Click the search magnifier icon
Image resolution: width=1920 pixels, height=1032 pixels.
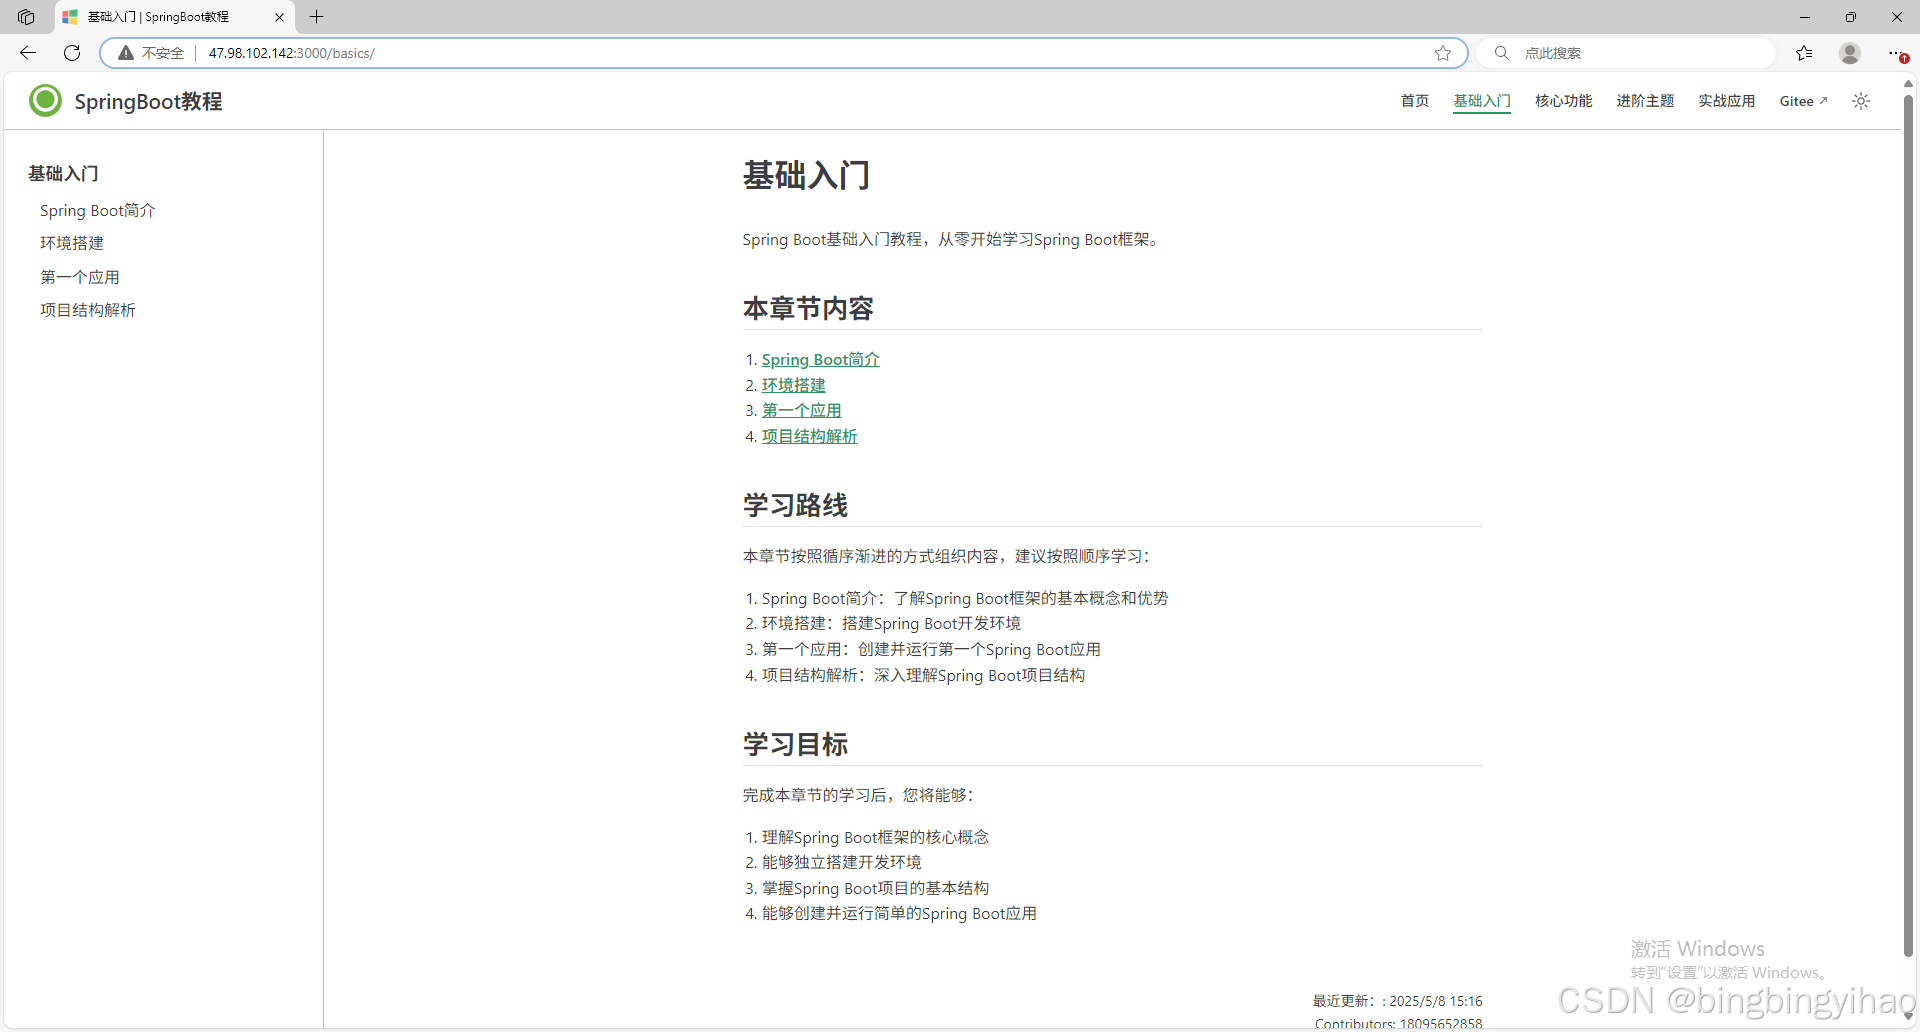1501,53
